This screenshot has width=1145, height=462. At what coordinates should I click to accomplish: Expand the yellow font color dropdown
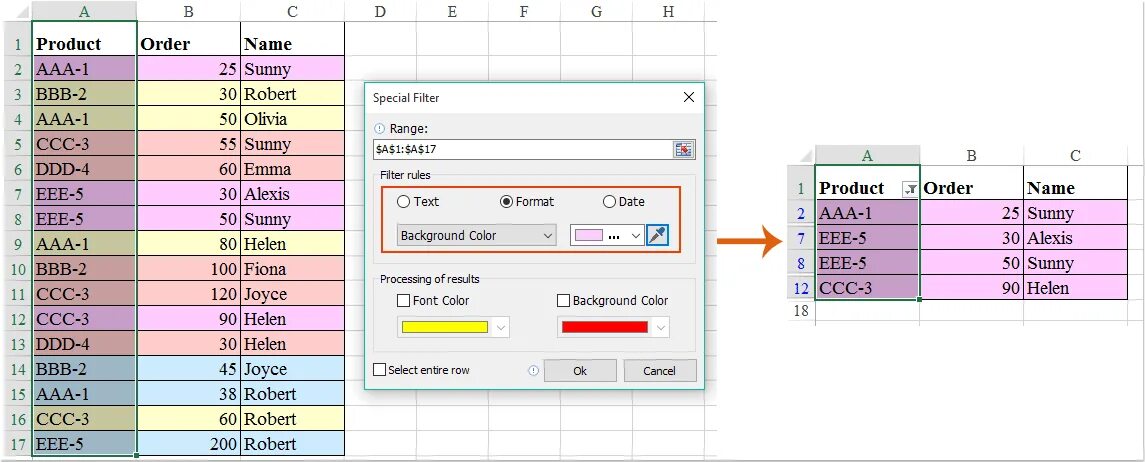click(x=501, y=328)
